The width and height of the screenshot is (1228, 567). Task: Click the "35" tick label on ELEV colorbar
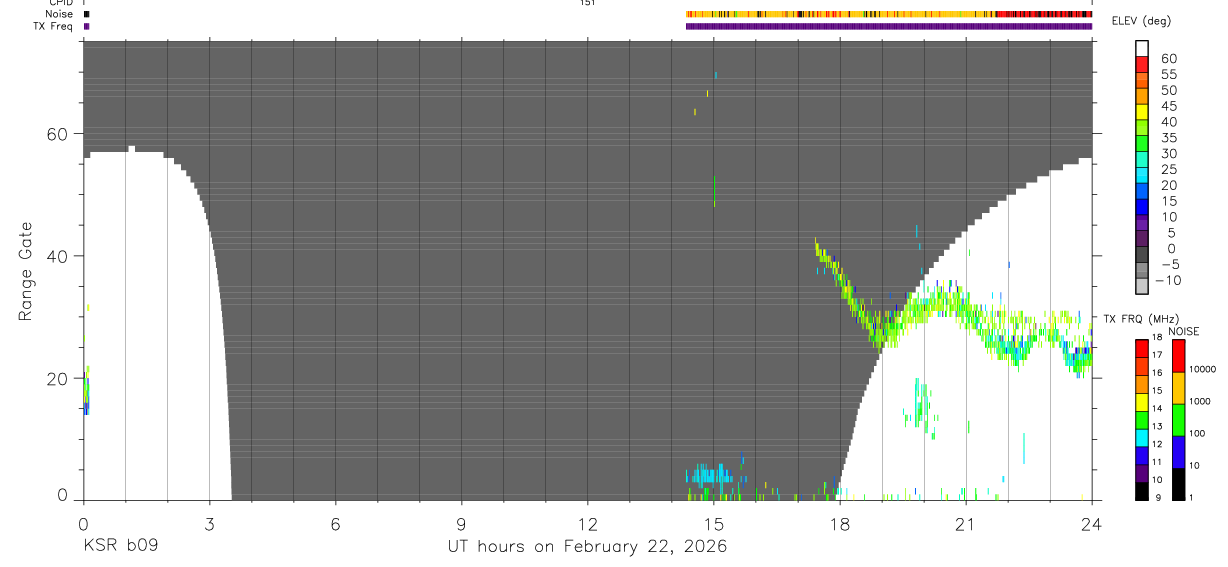1167,138
